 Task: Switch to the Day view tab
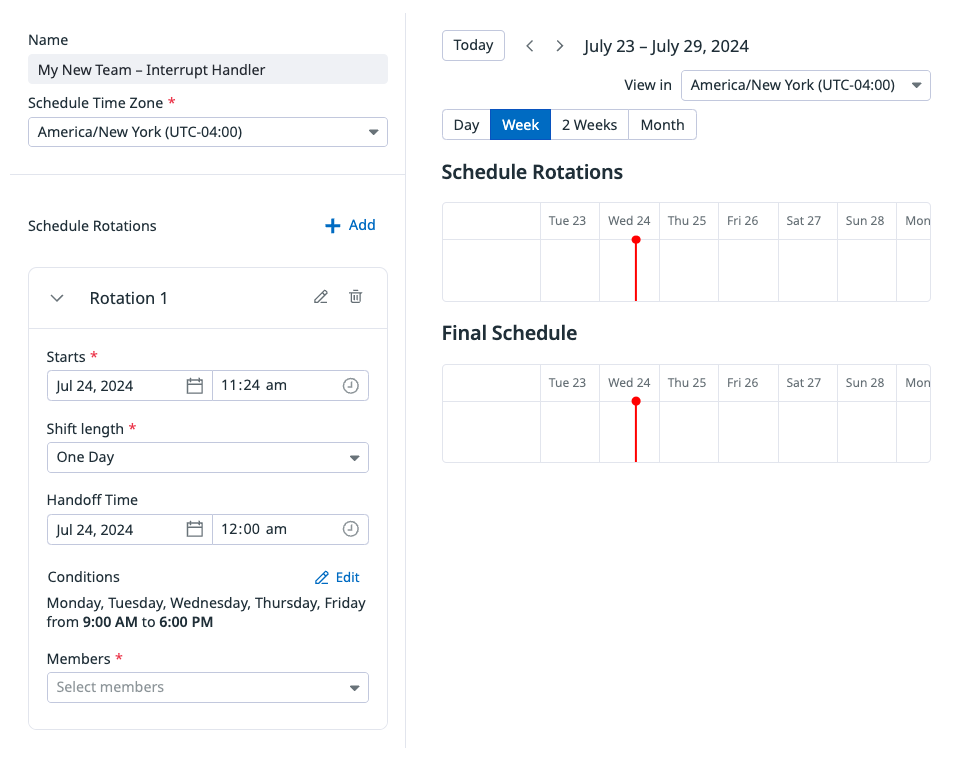pos(466,125)
